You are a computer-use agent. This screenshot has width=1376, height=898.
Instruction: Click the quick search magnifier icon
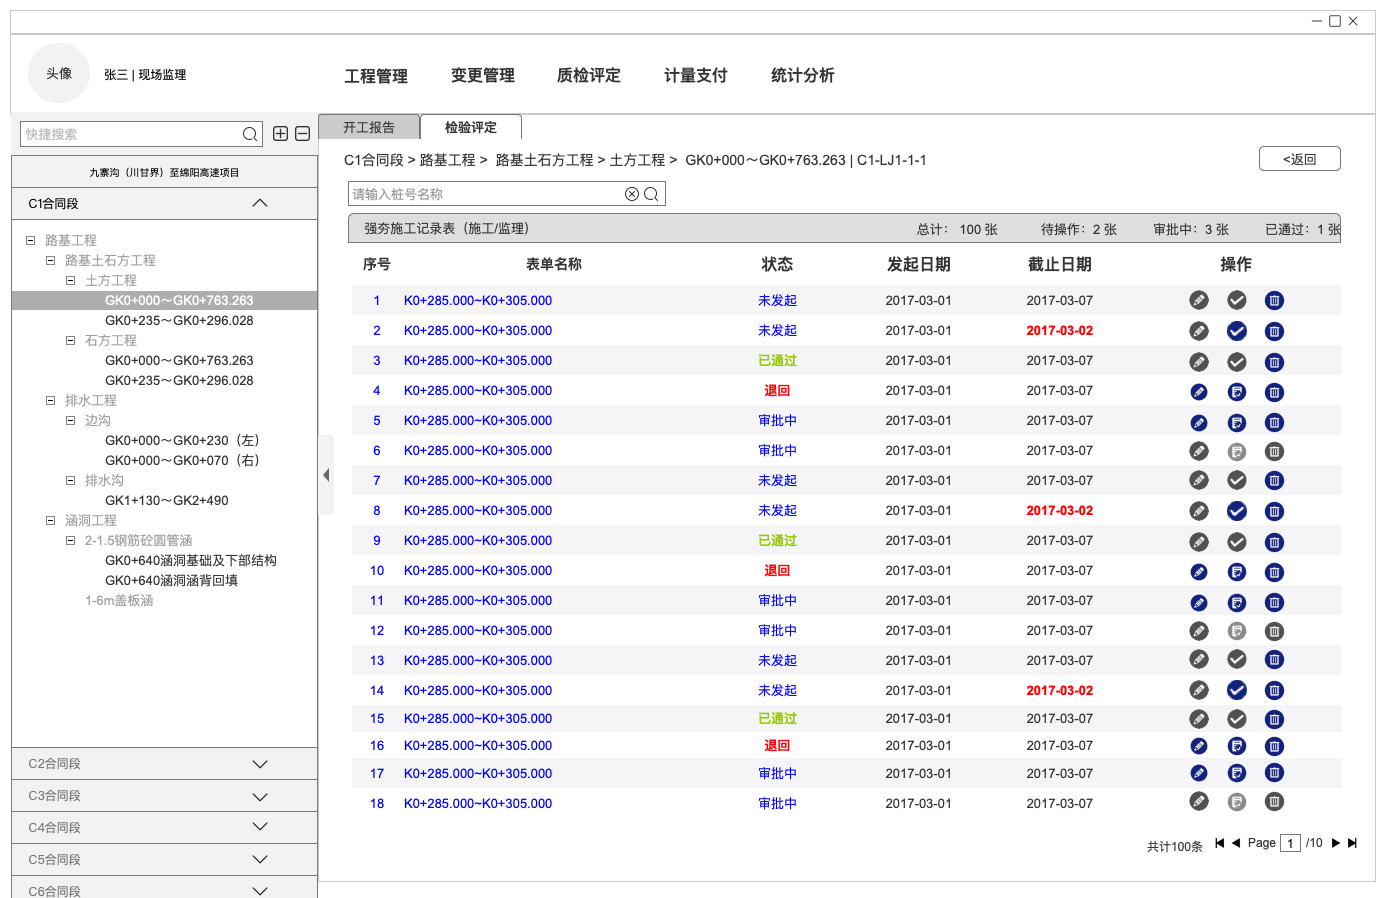pyautogui.click(x=250, y=134)
